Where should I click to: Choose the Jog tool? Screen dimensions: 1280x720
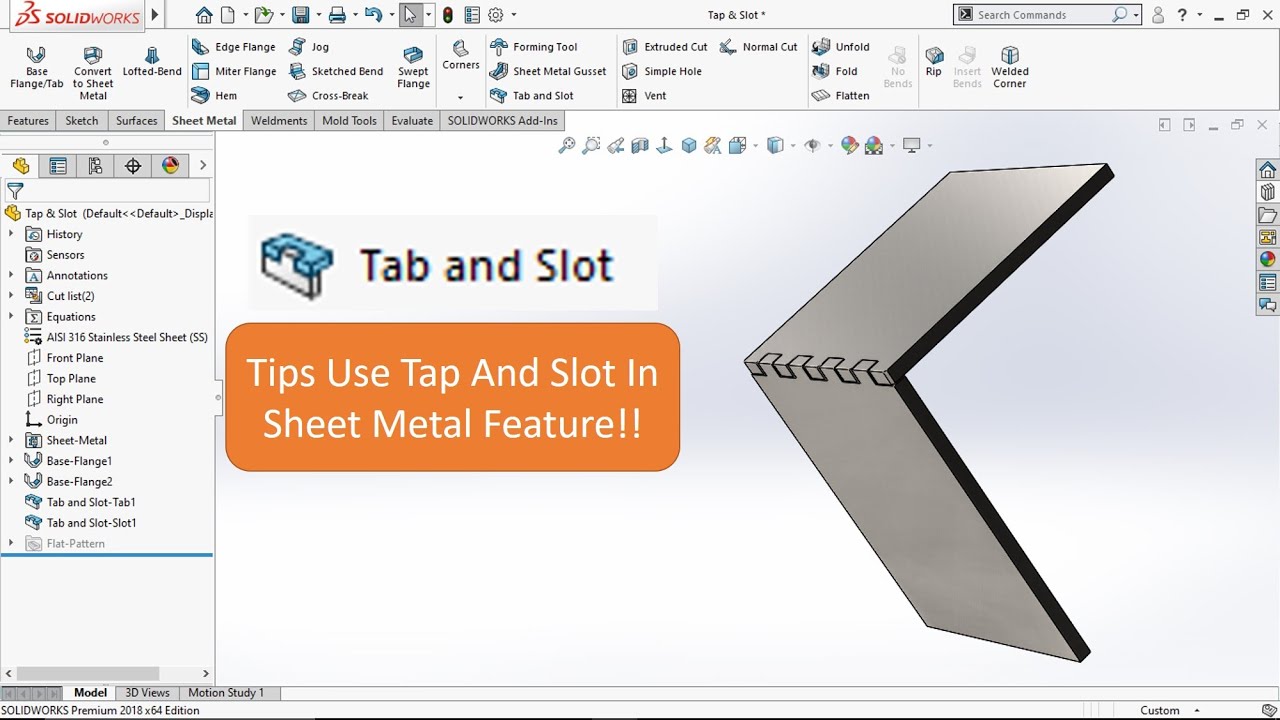(x=308, y=47)
